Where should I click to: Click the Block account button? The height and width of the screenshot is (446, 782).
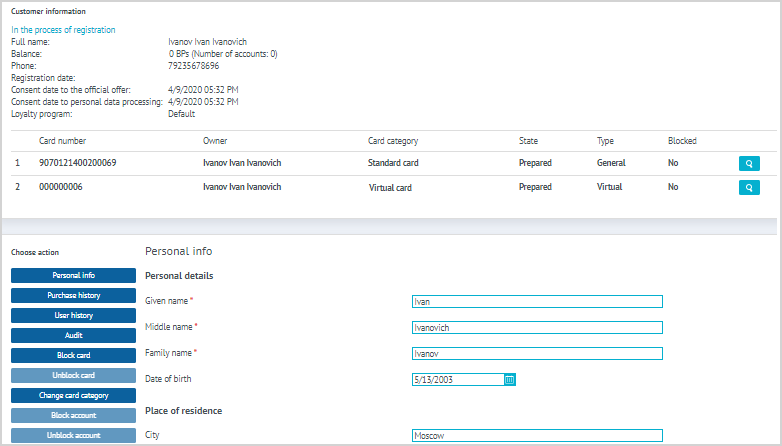click(x=73, y=415)
